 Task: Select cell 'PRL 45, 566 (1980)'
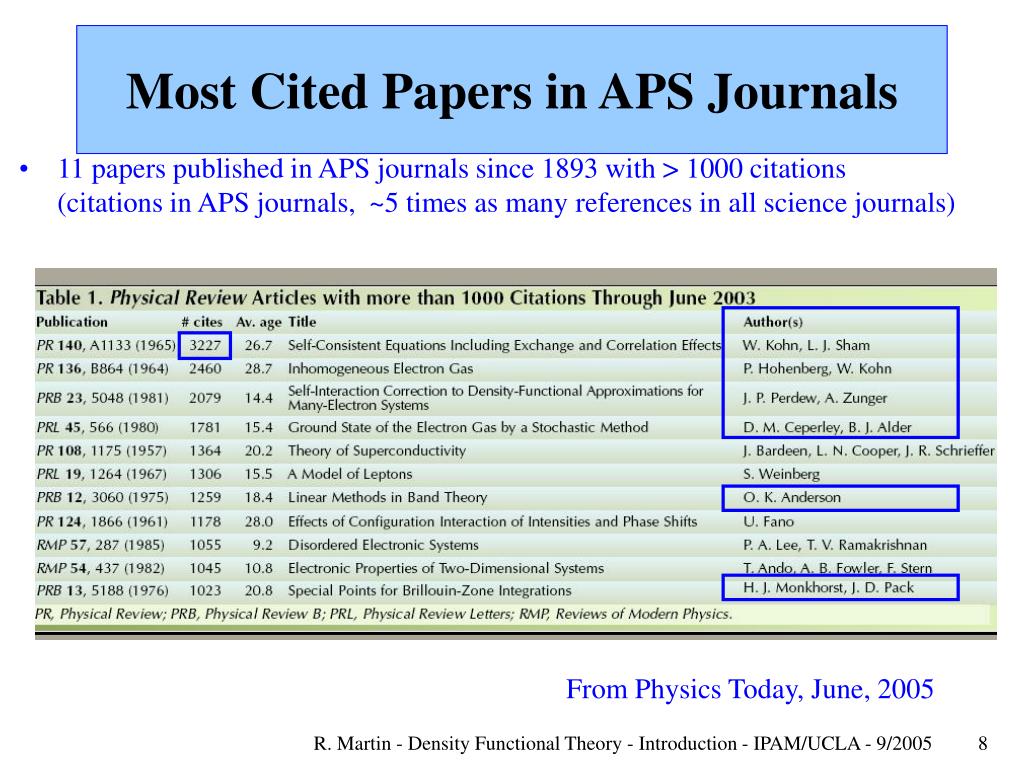[97, 427]
